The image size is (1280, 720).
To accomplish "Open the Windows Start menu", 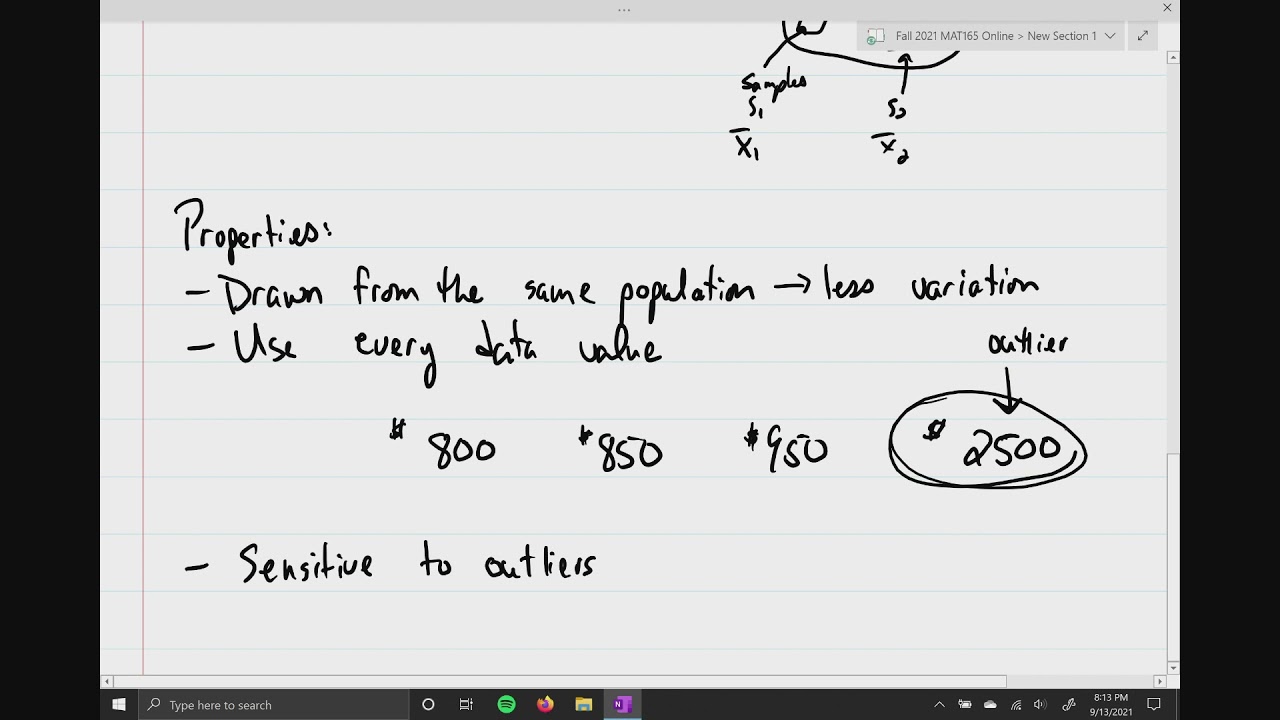I will [119, 705].
